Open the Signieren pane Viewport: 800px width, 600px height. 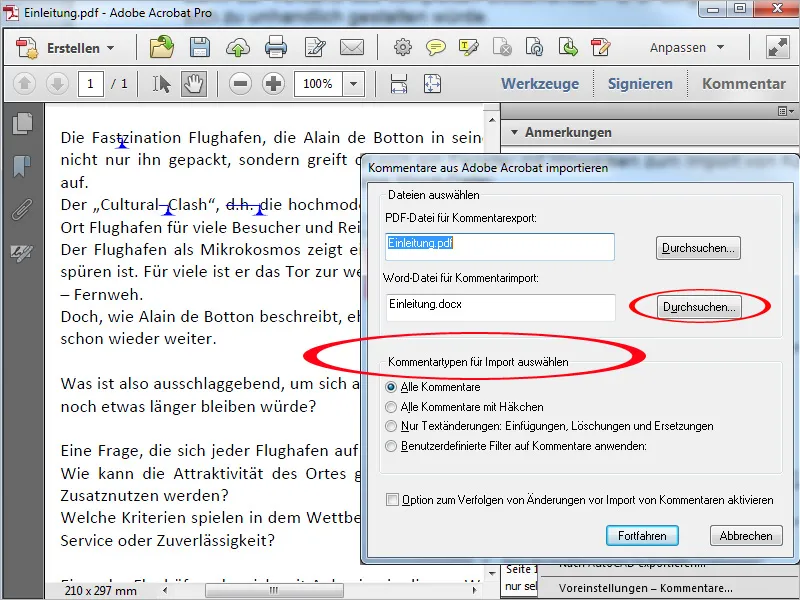(x=640, y=84)
